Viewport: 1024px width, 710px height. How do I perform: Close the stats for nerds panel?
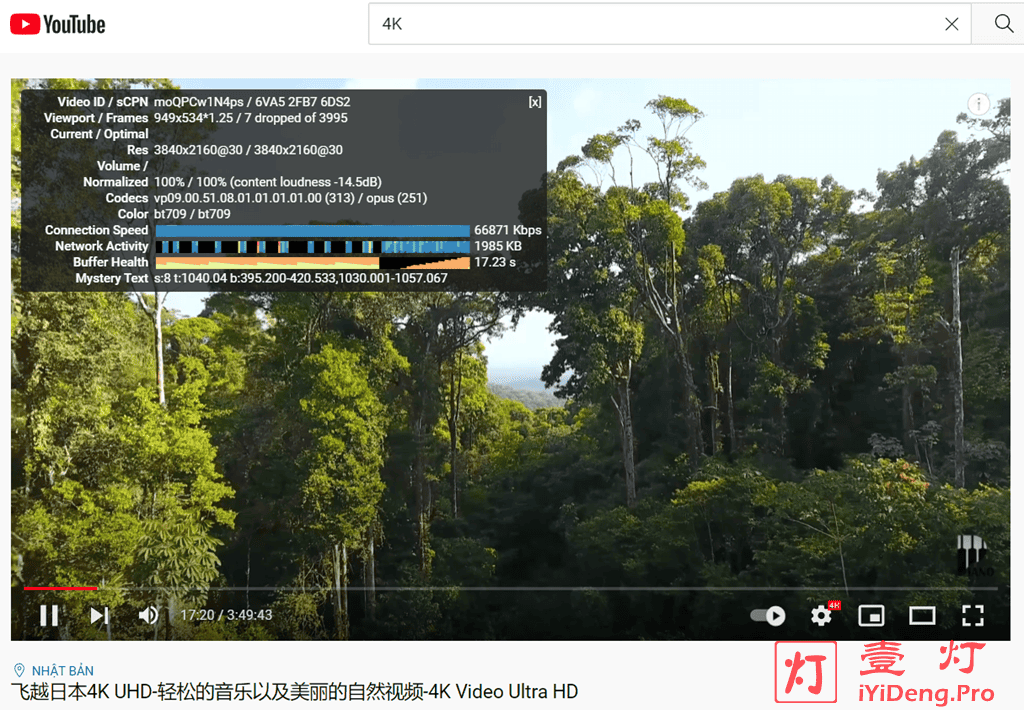tap(535, 102)
